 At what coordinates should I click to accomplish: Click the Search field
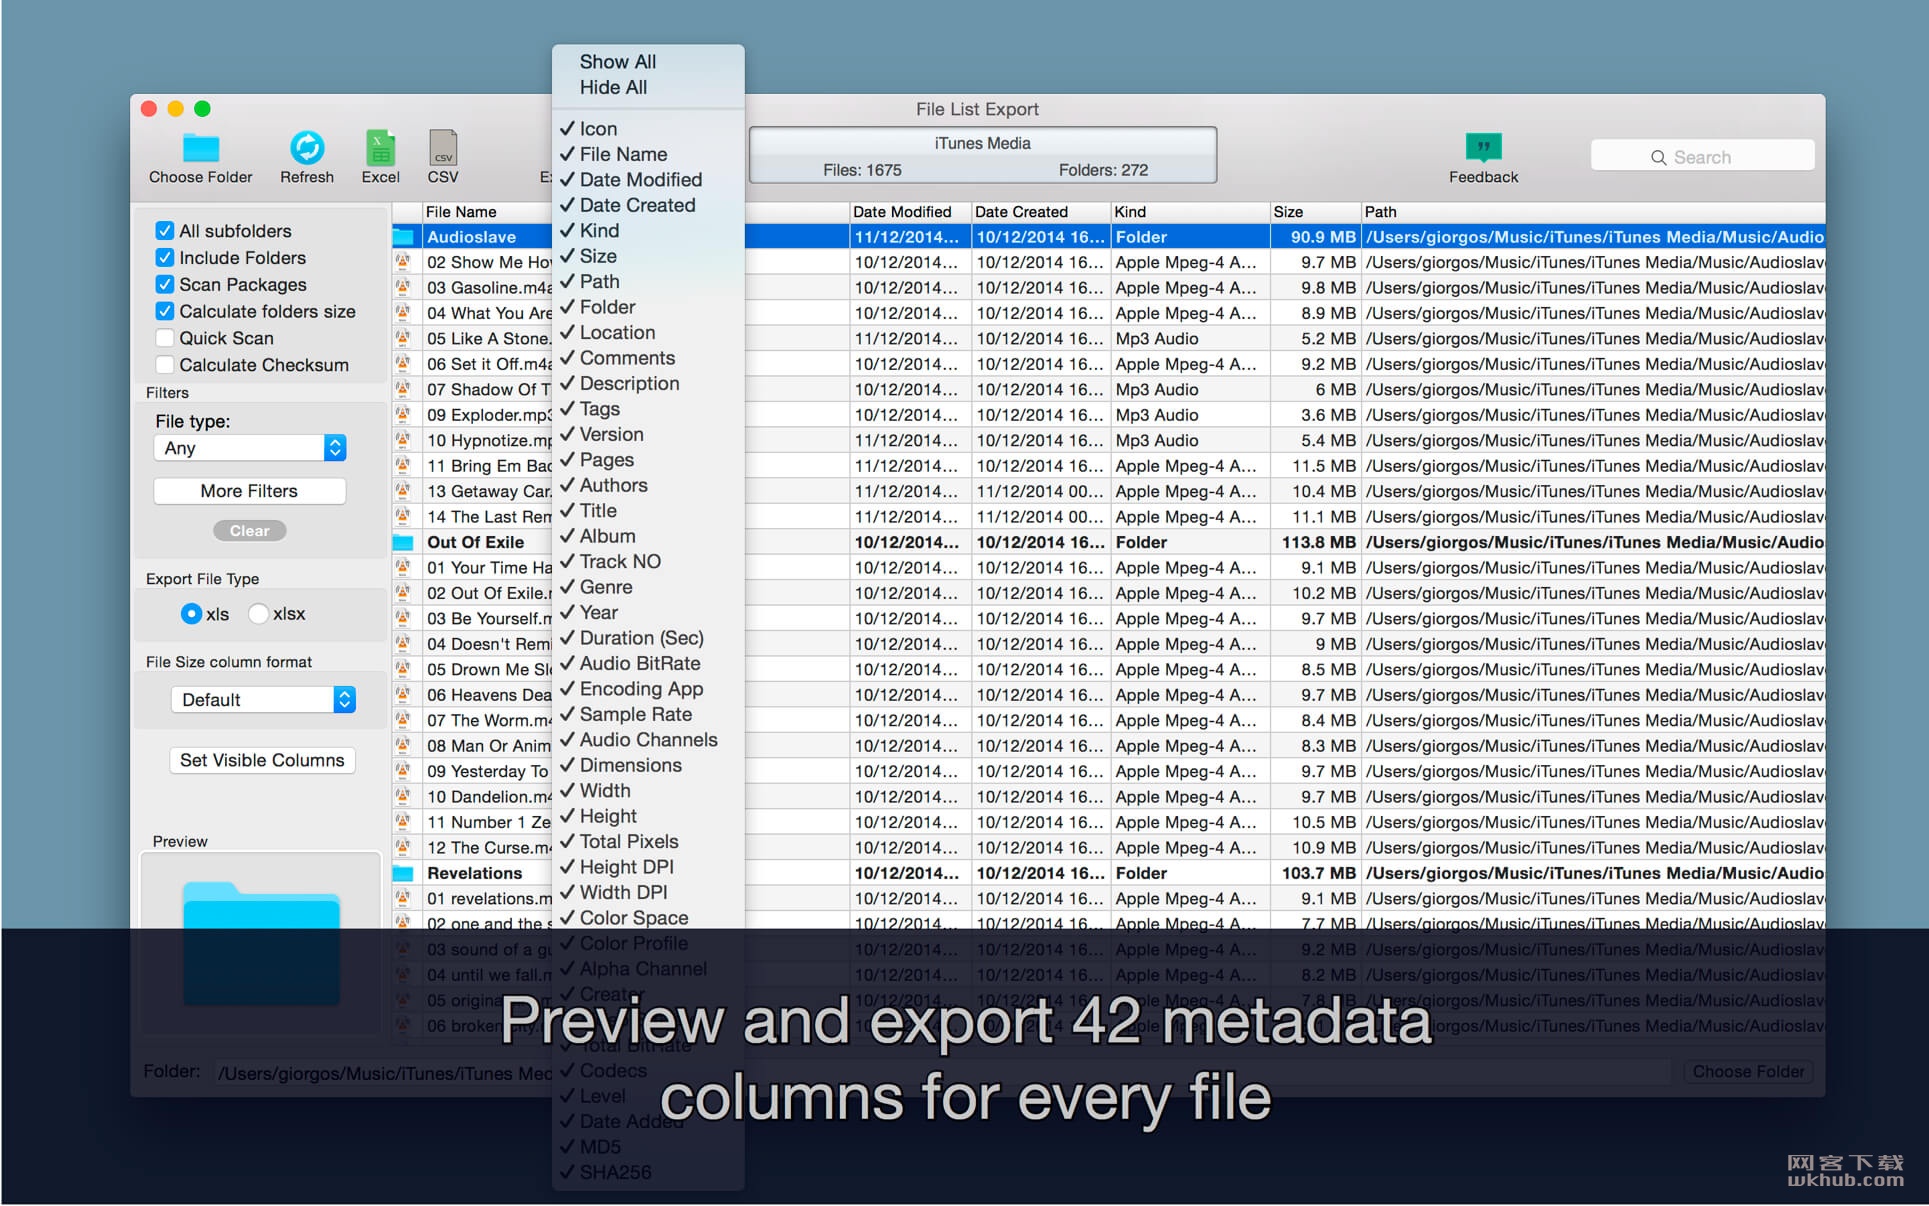1702,157
